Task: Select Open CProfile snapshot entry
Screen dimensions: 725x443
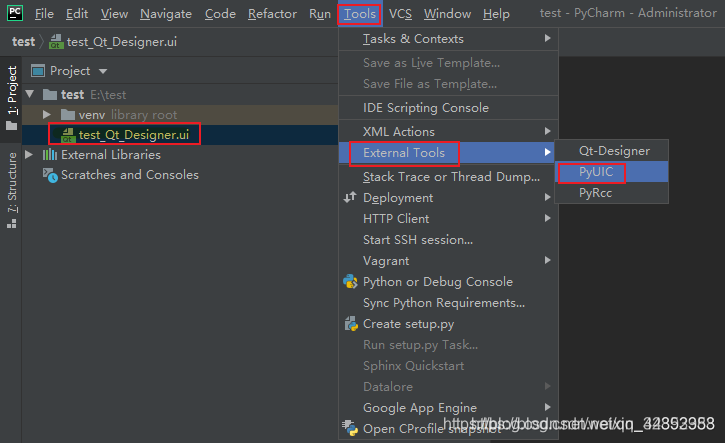Action: [x=449, y=429]
